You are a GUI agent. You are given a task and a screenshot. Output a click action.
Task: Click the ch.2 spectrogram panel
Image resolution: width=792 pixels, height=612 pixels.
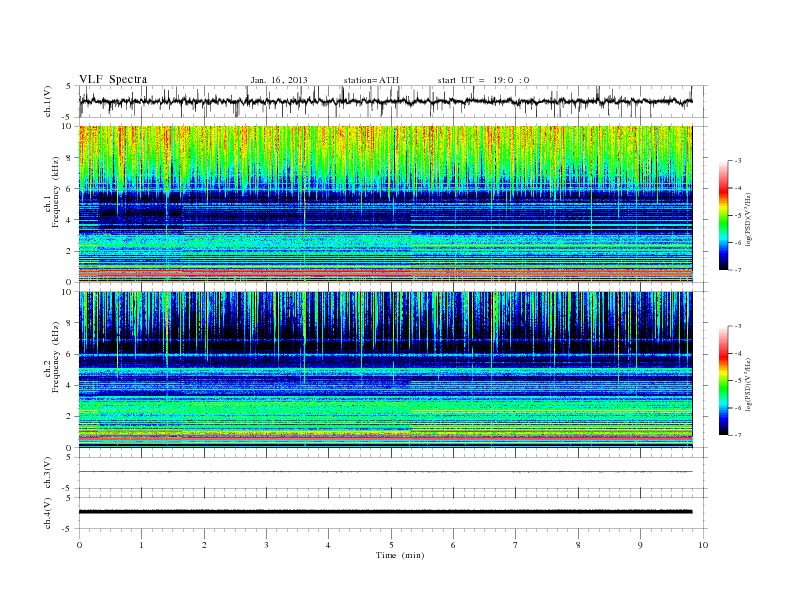click(385, 370)
